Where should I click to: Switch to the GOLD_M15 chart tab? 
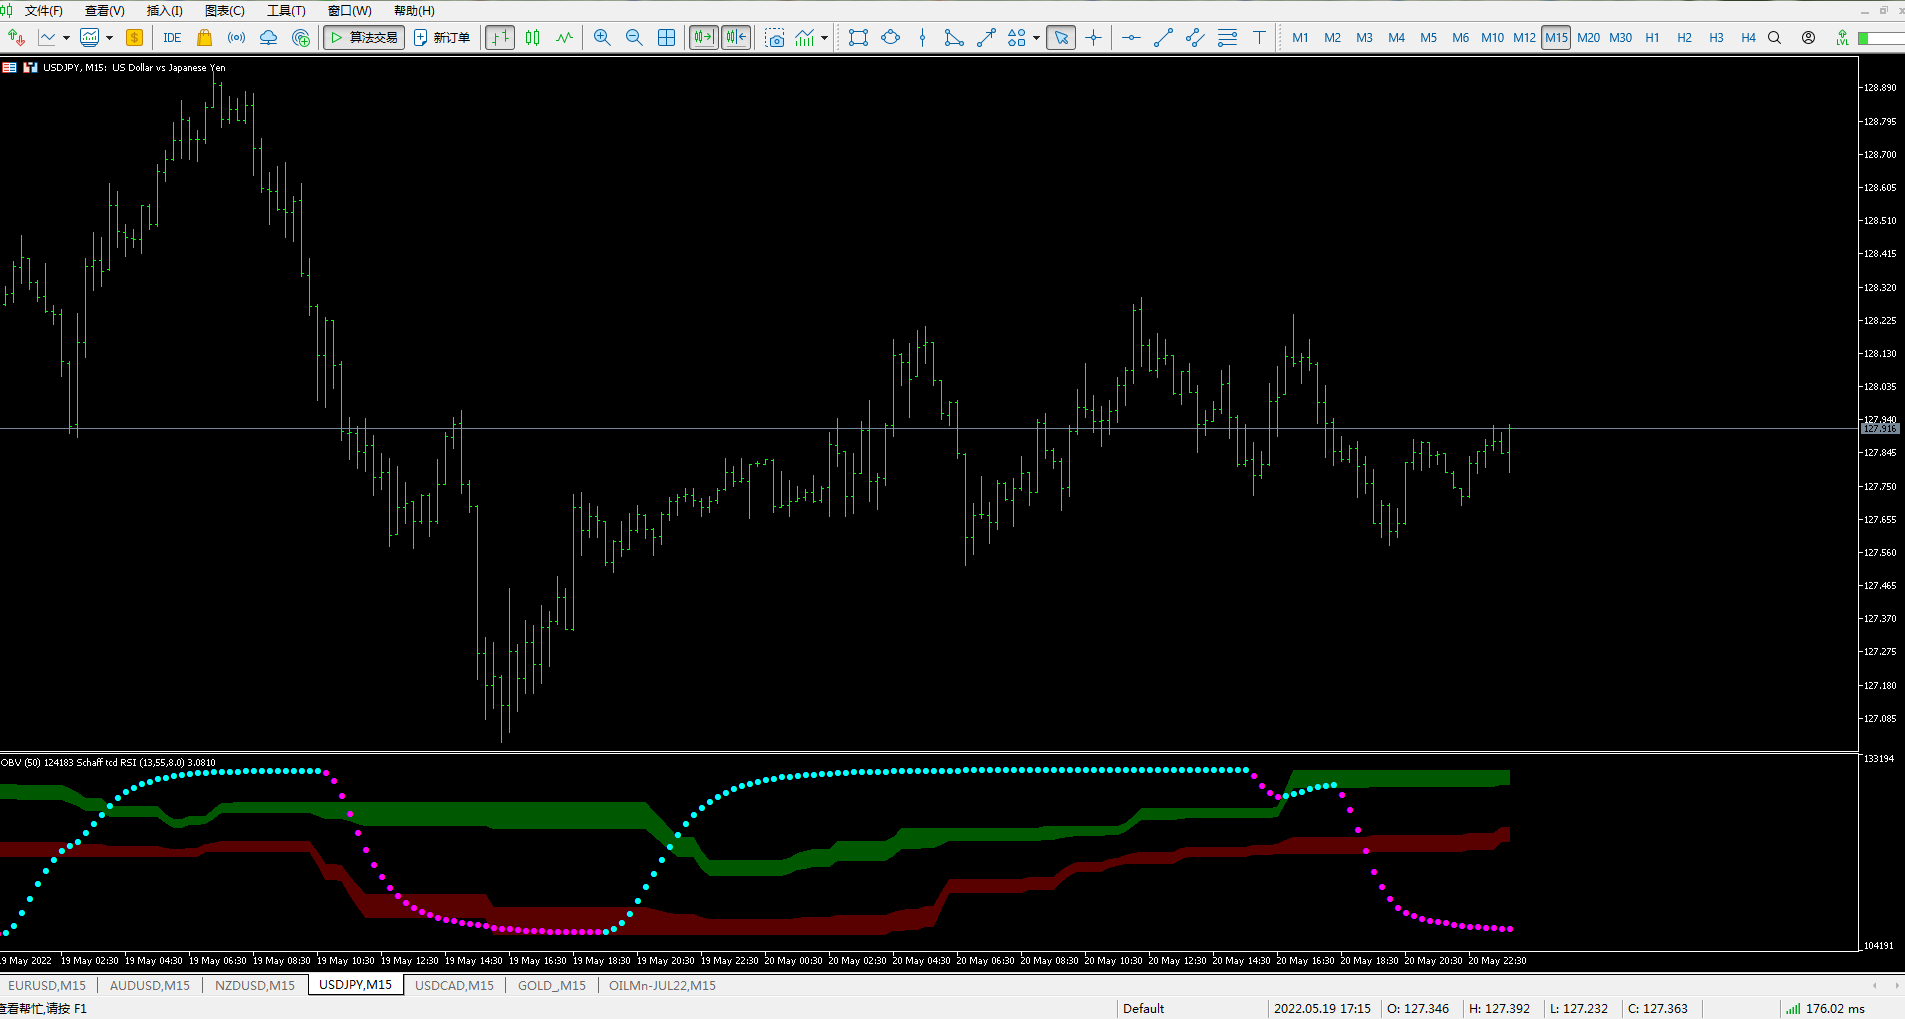pos(552,986)
